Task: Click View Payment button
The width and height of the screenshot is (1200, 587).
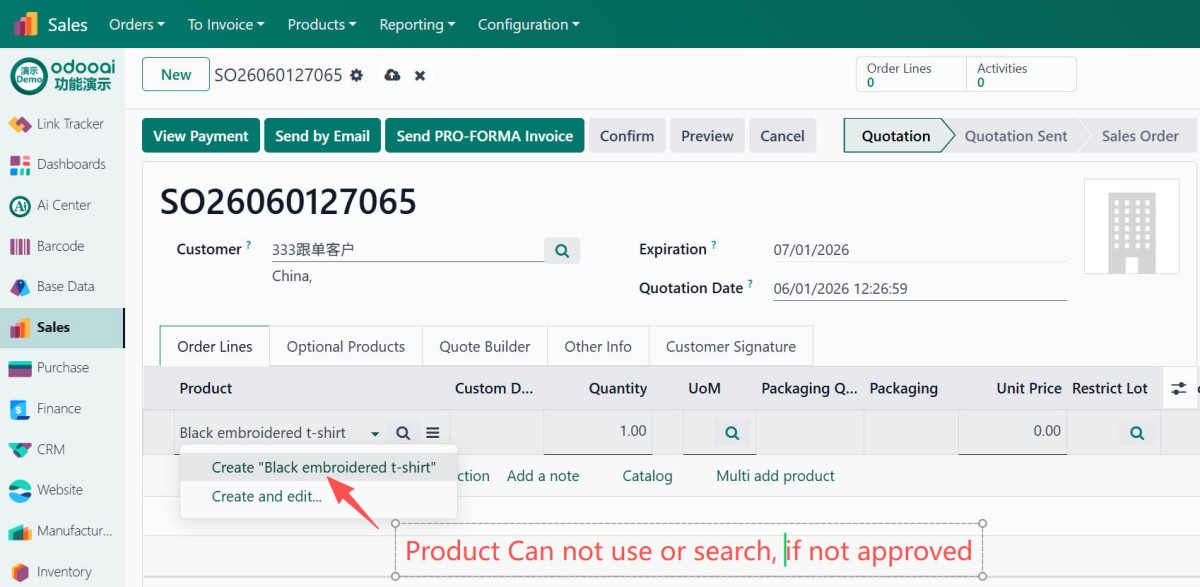Action: 201,136
